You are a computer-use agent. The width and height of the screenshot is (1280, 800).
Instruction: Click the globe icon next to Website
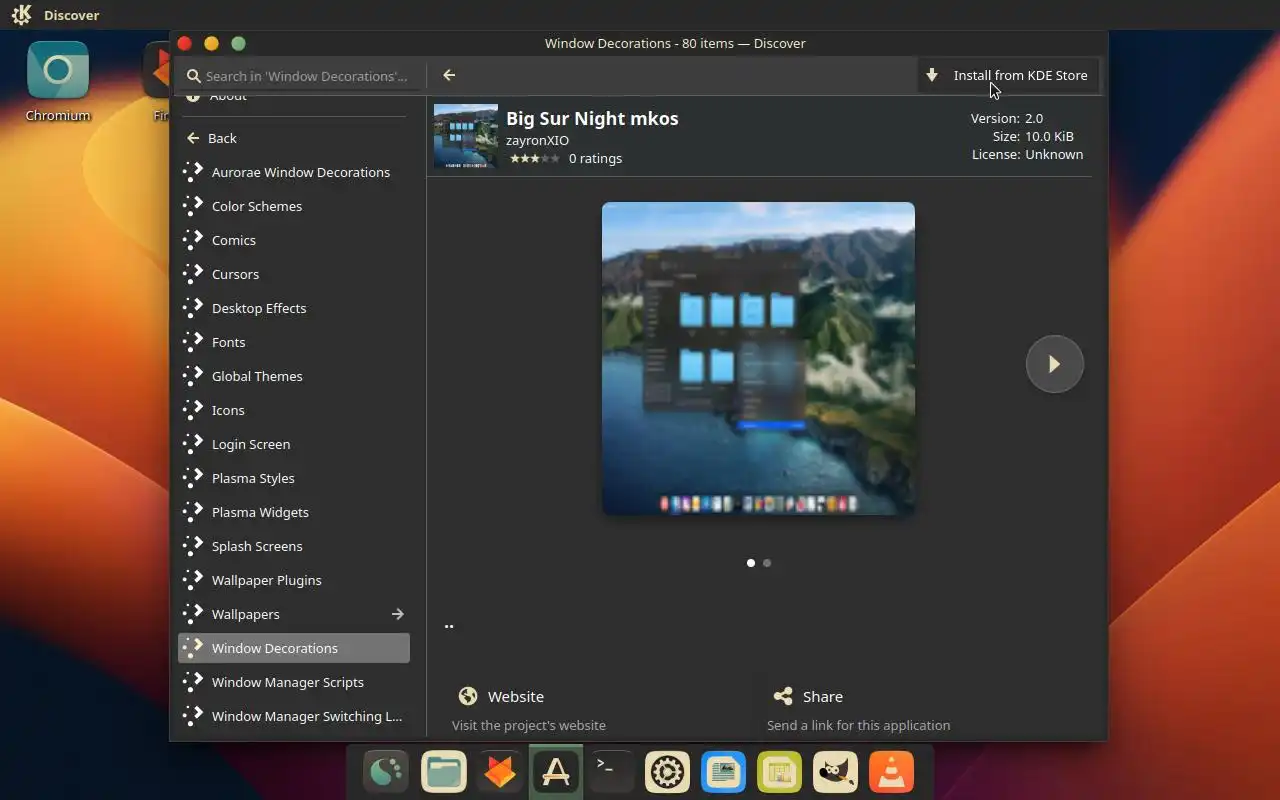(467, 696)
